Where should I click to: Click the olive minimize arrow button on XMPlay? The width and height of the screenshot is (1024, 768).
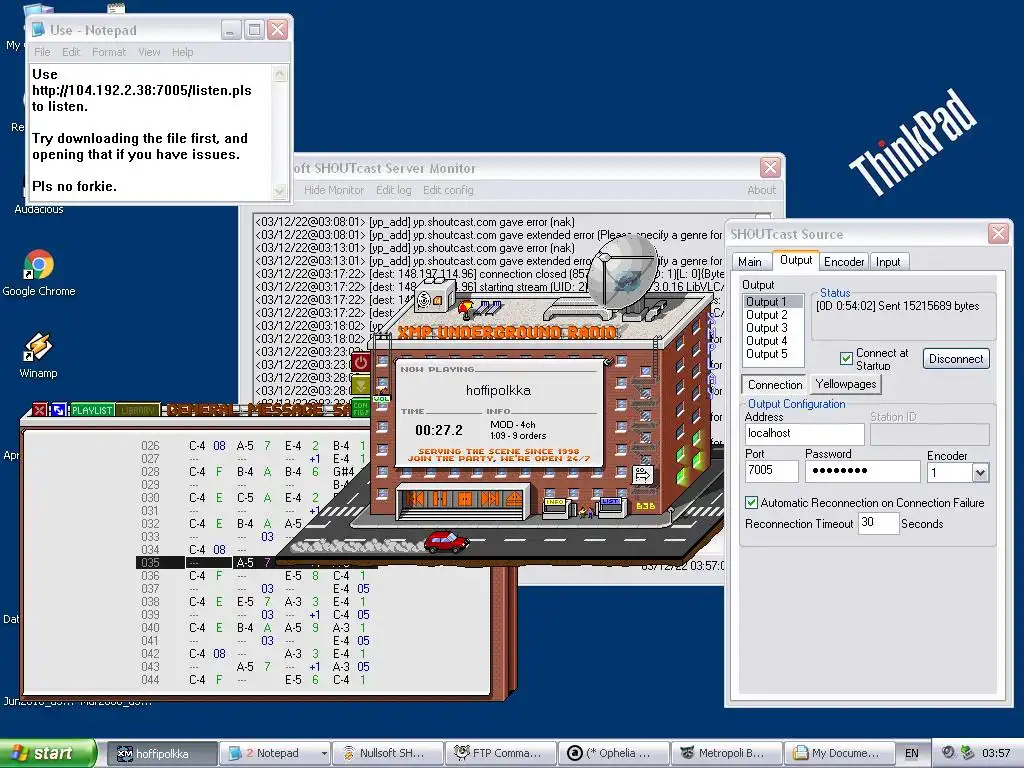[x=360, y=385]
